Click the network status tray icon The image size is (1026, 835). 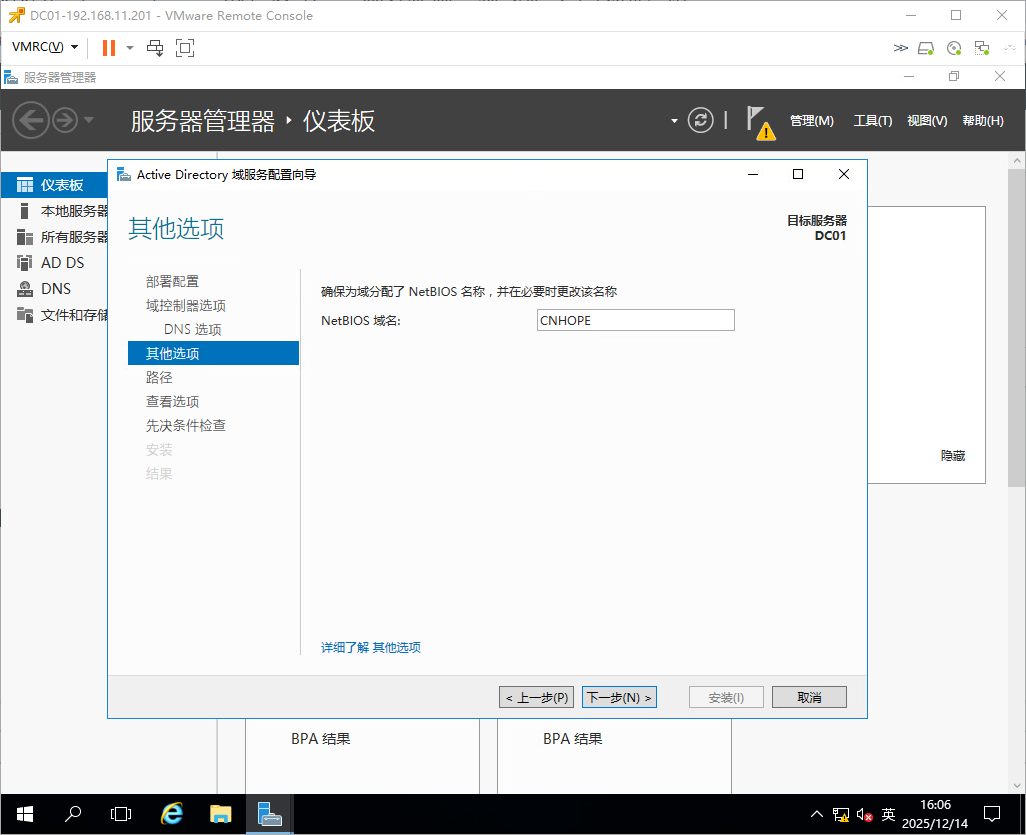841,815
